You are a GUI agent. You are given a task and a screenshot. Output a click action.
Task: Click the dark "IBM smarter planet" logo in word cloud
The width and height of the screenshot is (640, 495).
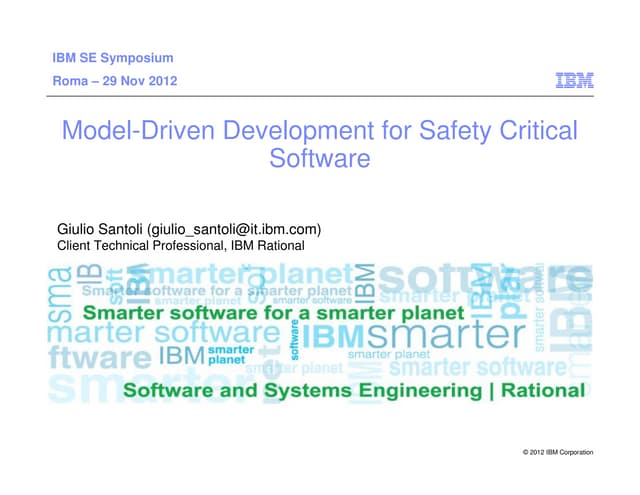click(x=205, y=355)
